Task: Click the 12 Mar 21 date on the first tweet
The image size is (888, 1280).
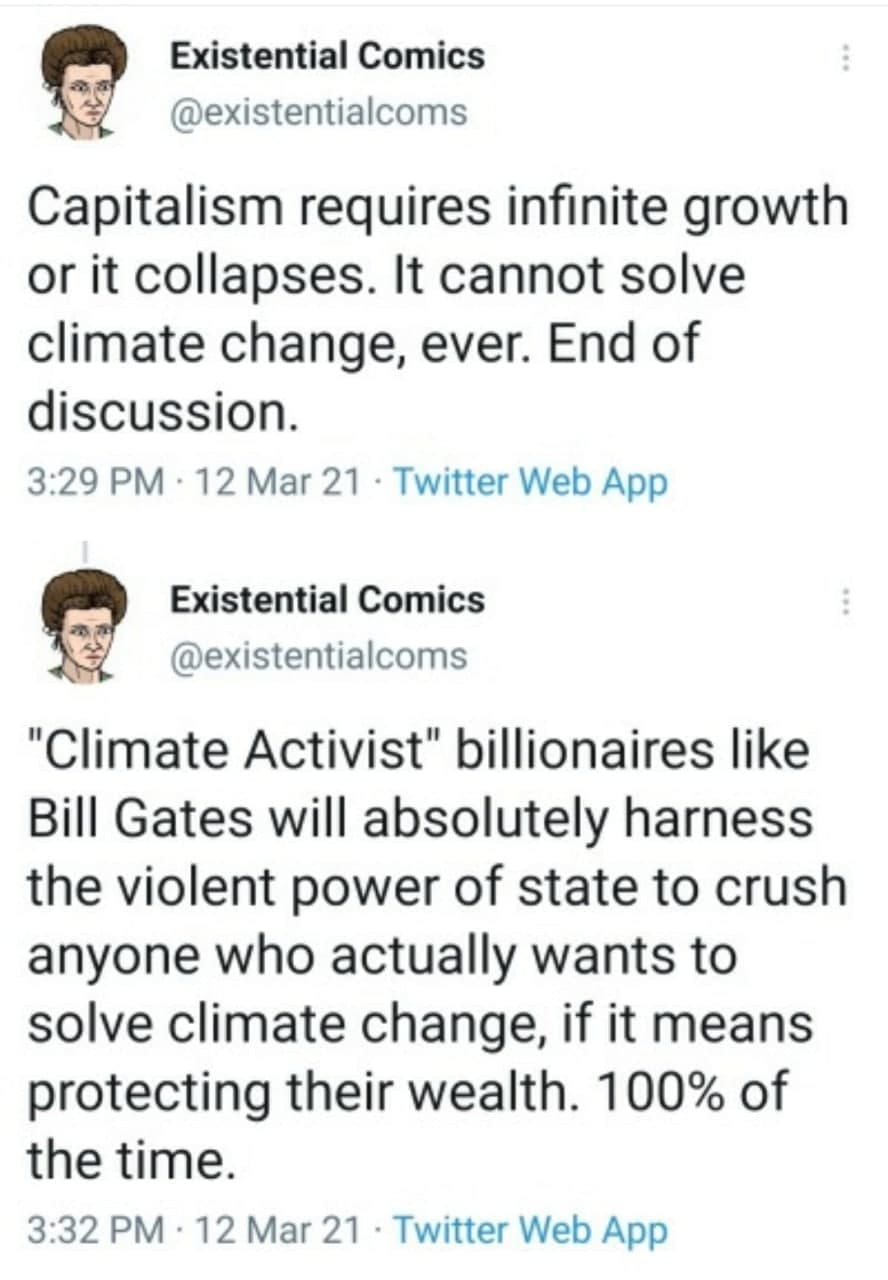Action: coord(279,484)
